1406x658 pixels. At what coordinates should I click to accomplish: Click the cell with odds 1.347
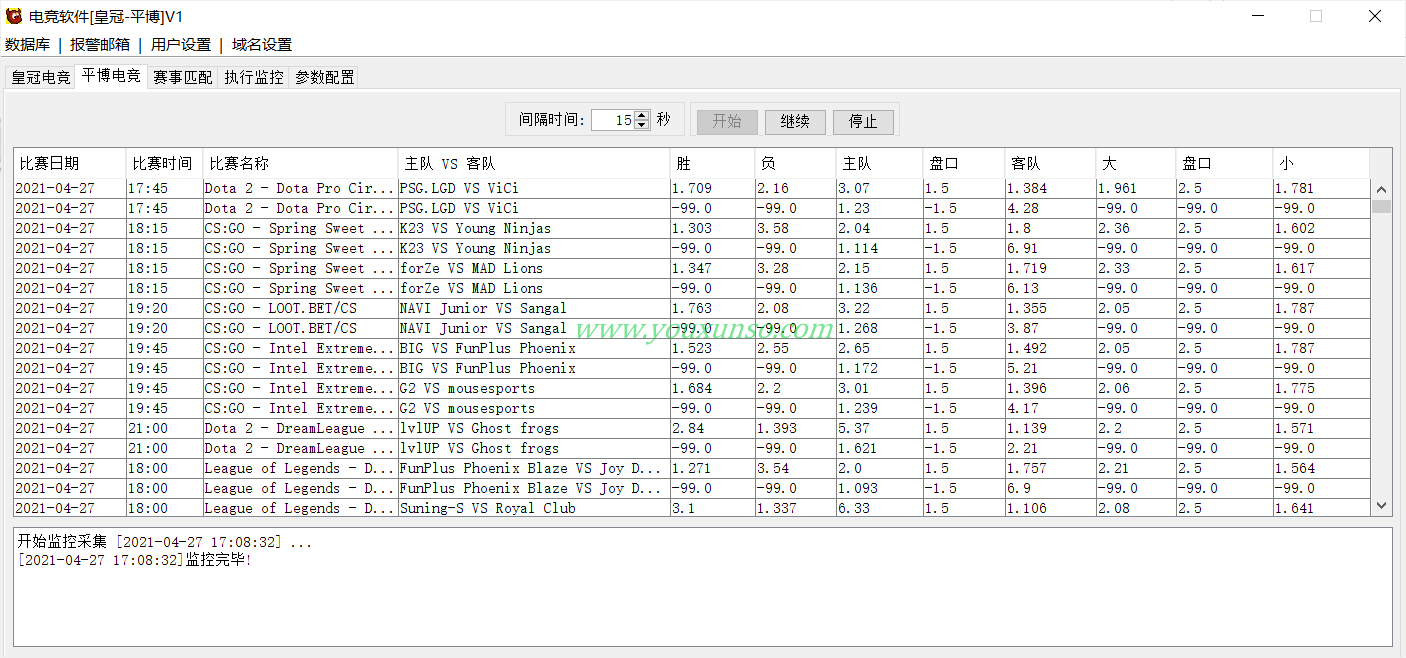click(712, 268)
